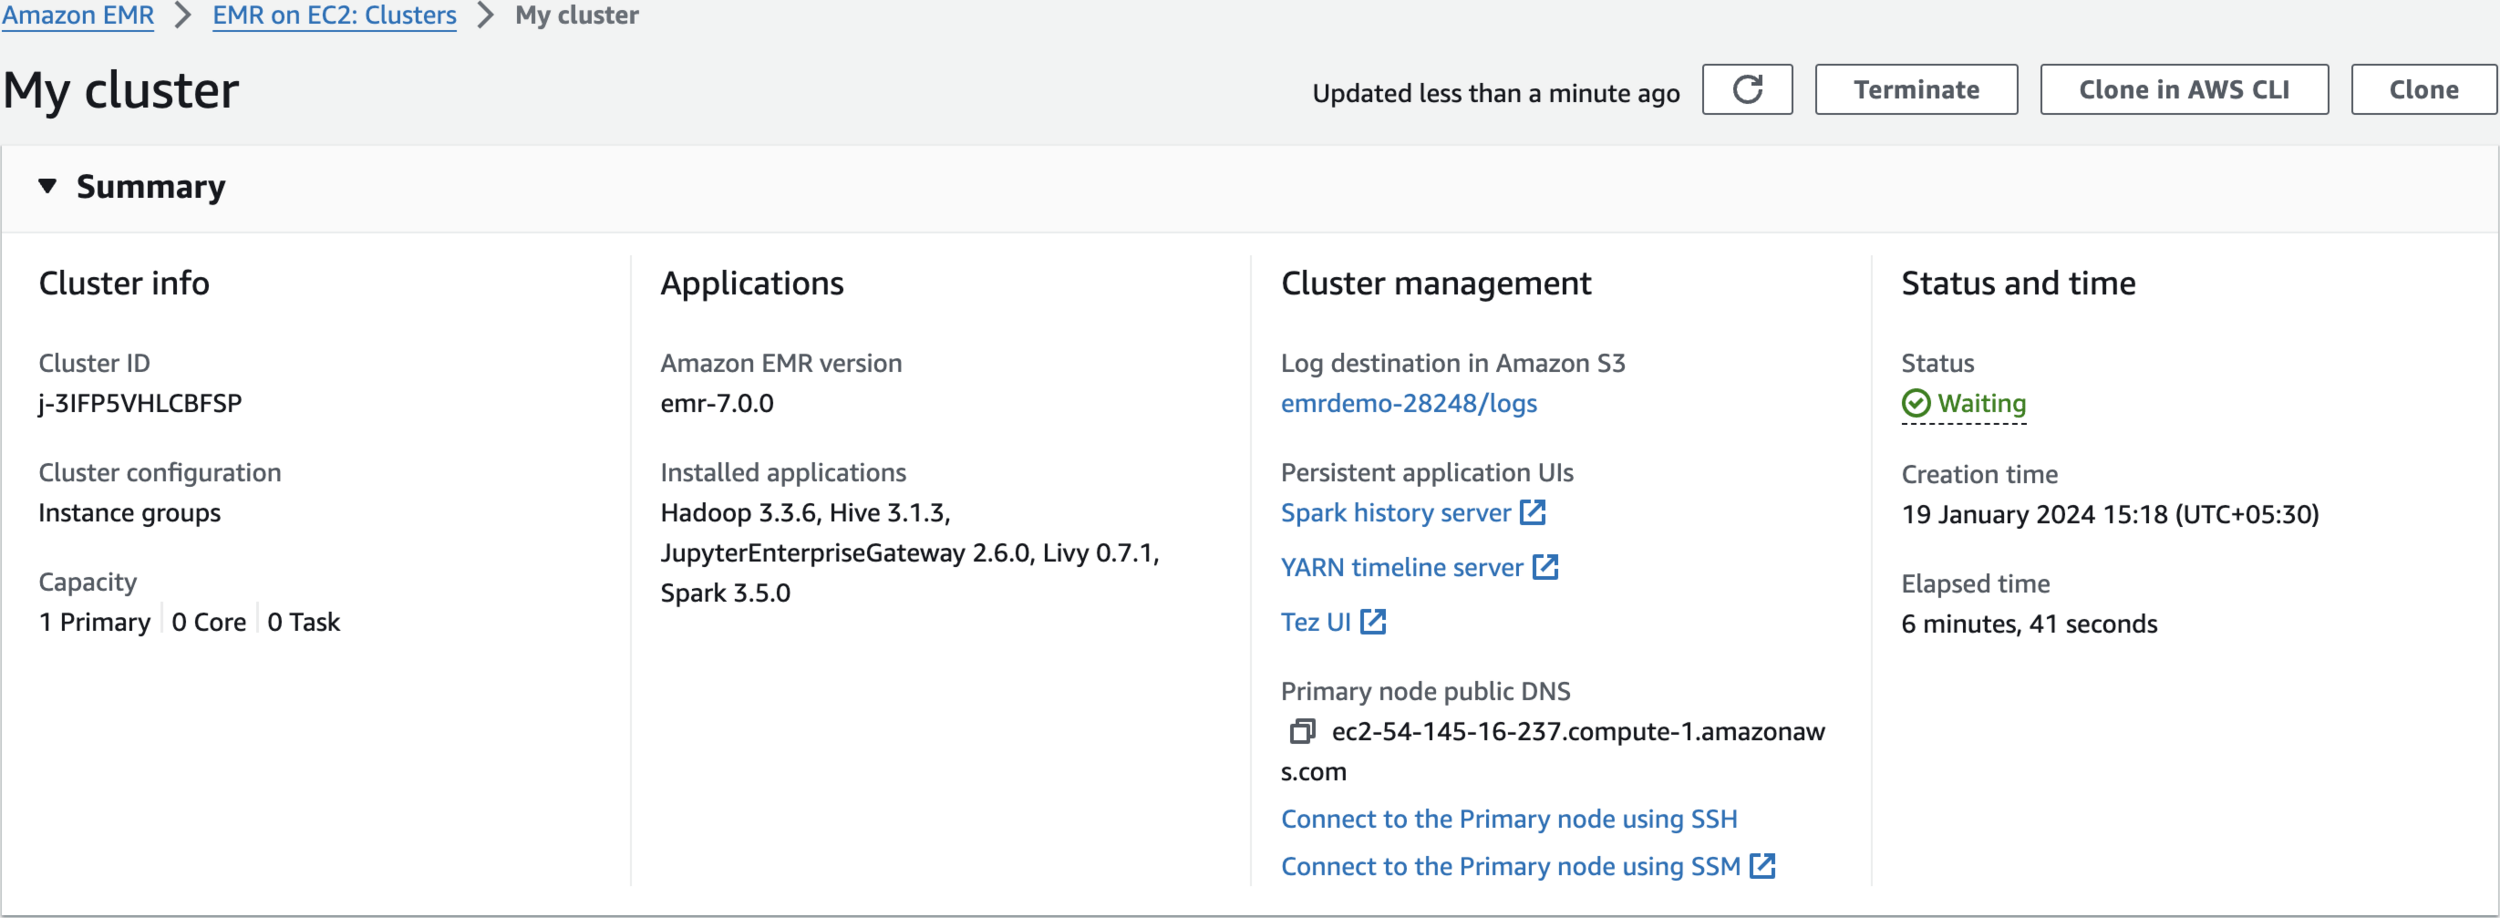Connect to the Primary node using SSH
This screenshot has height=918, width=2500.
(x=1509, y=819)
